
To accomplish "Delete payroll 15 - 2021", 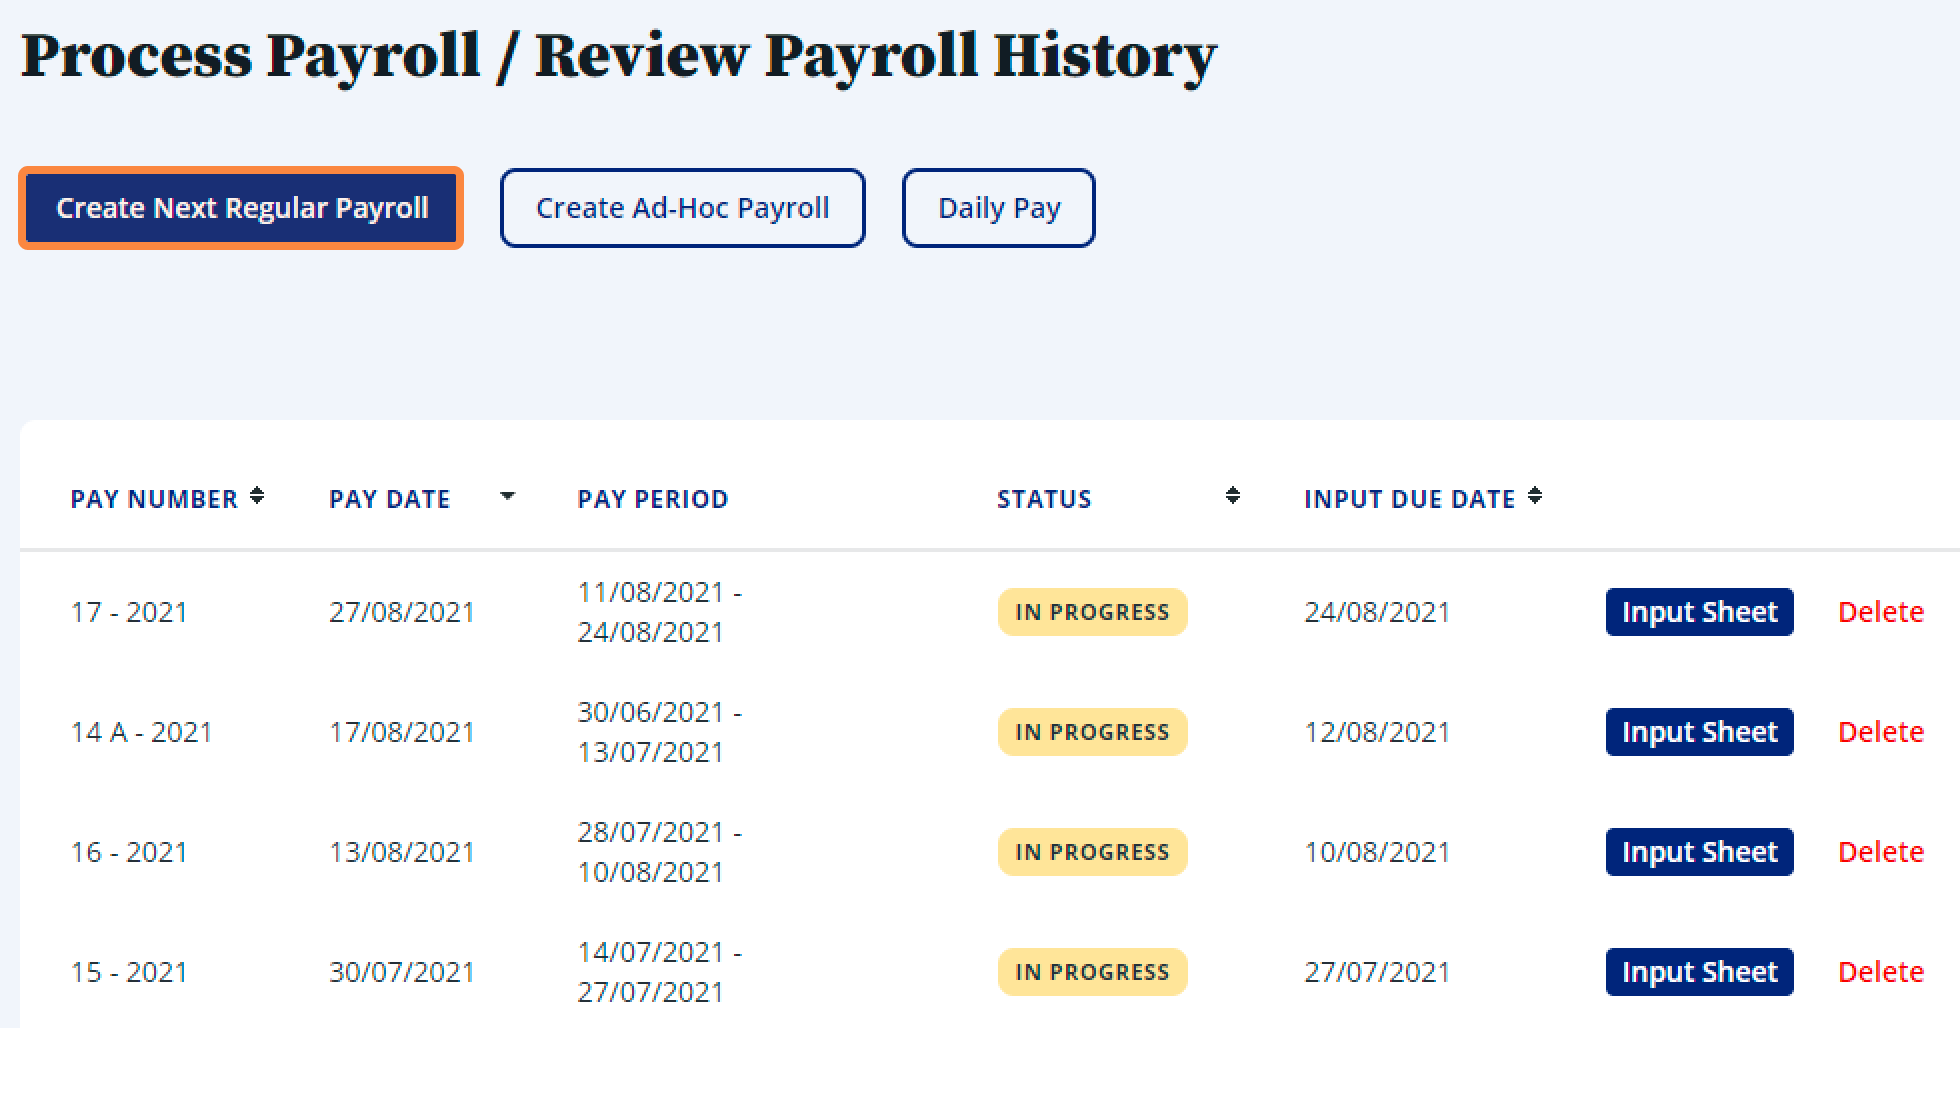I will (x=1881, y=972).
